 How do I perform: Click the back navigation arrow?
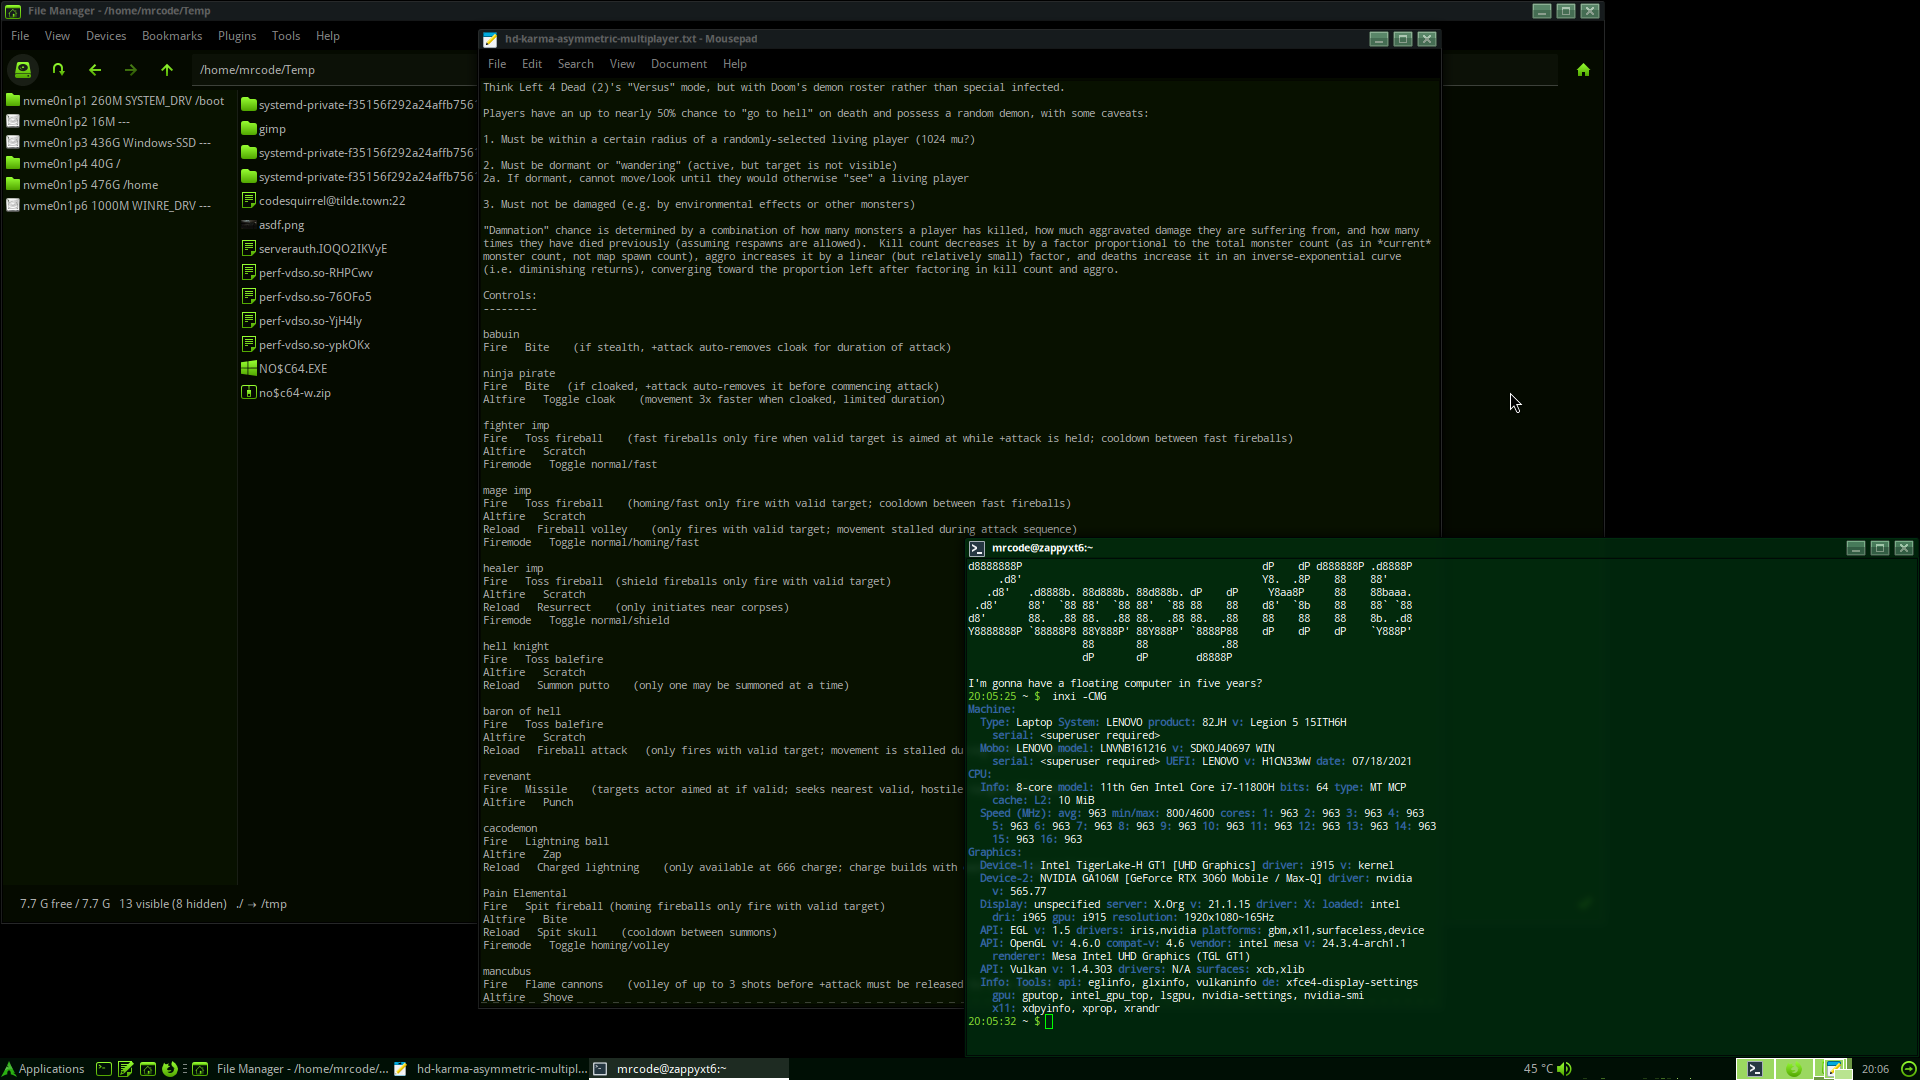click(95, 70)
